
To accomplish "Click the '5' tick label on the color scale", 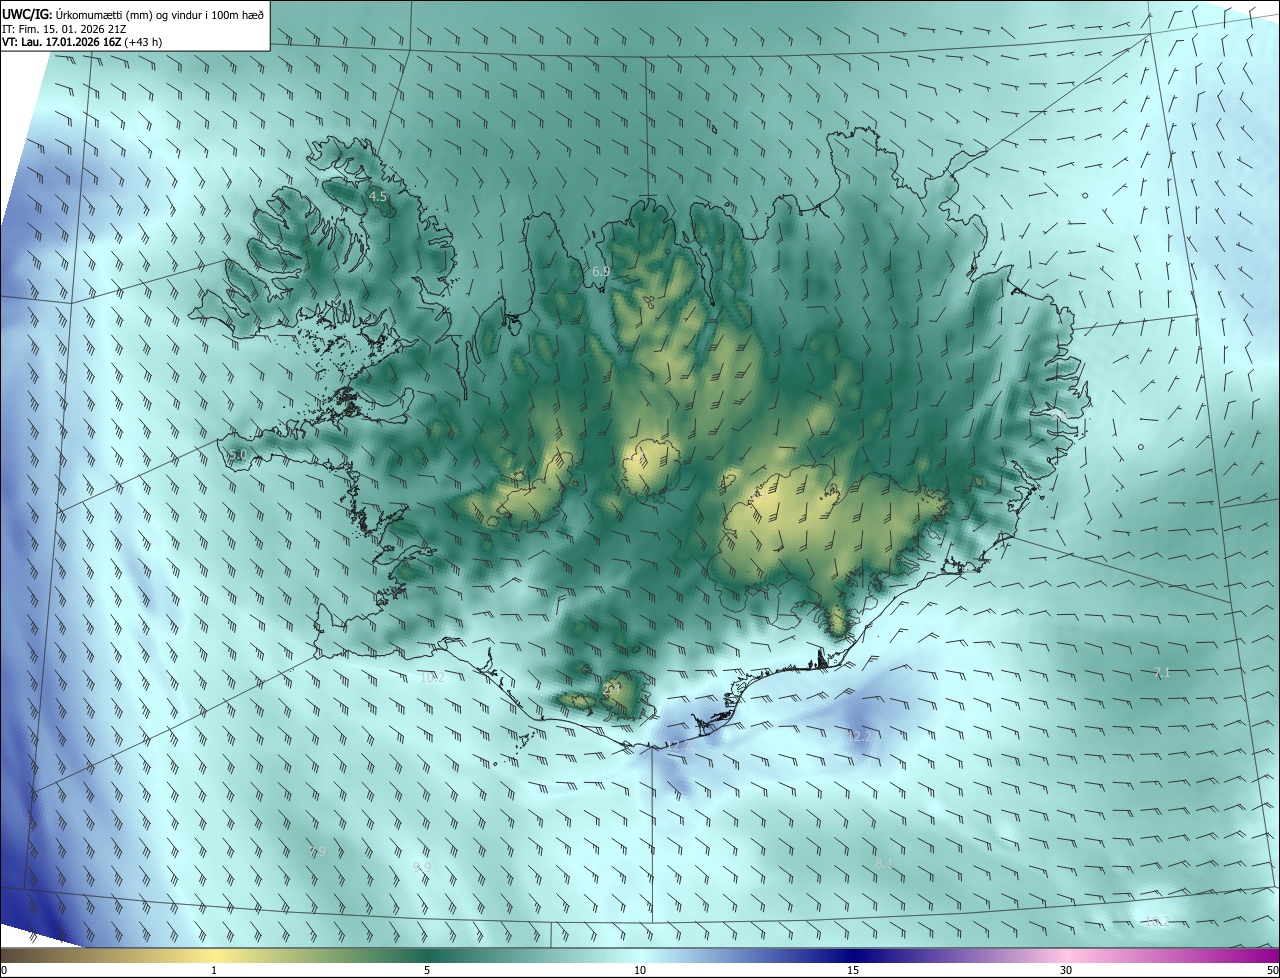I will [427, 970].
